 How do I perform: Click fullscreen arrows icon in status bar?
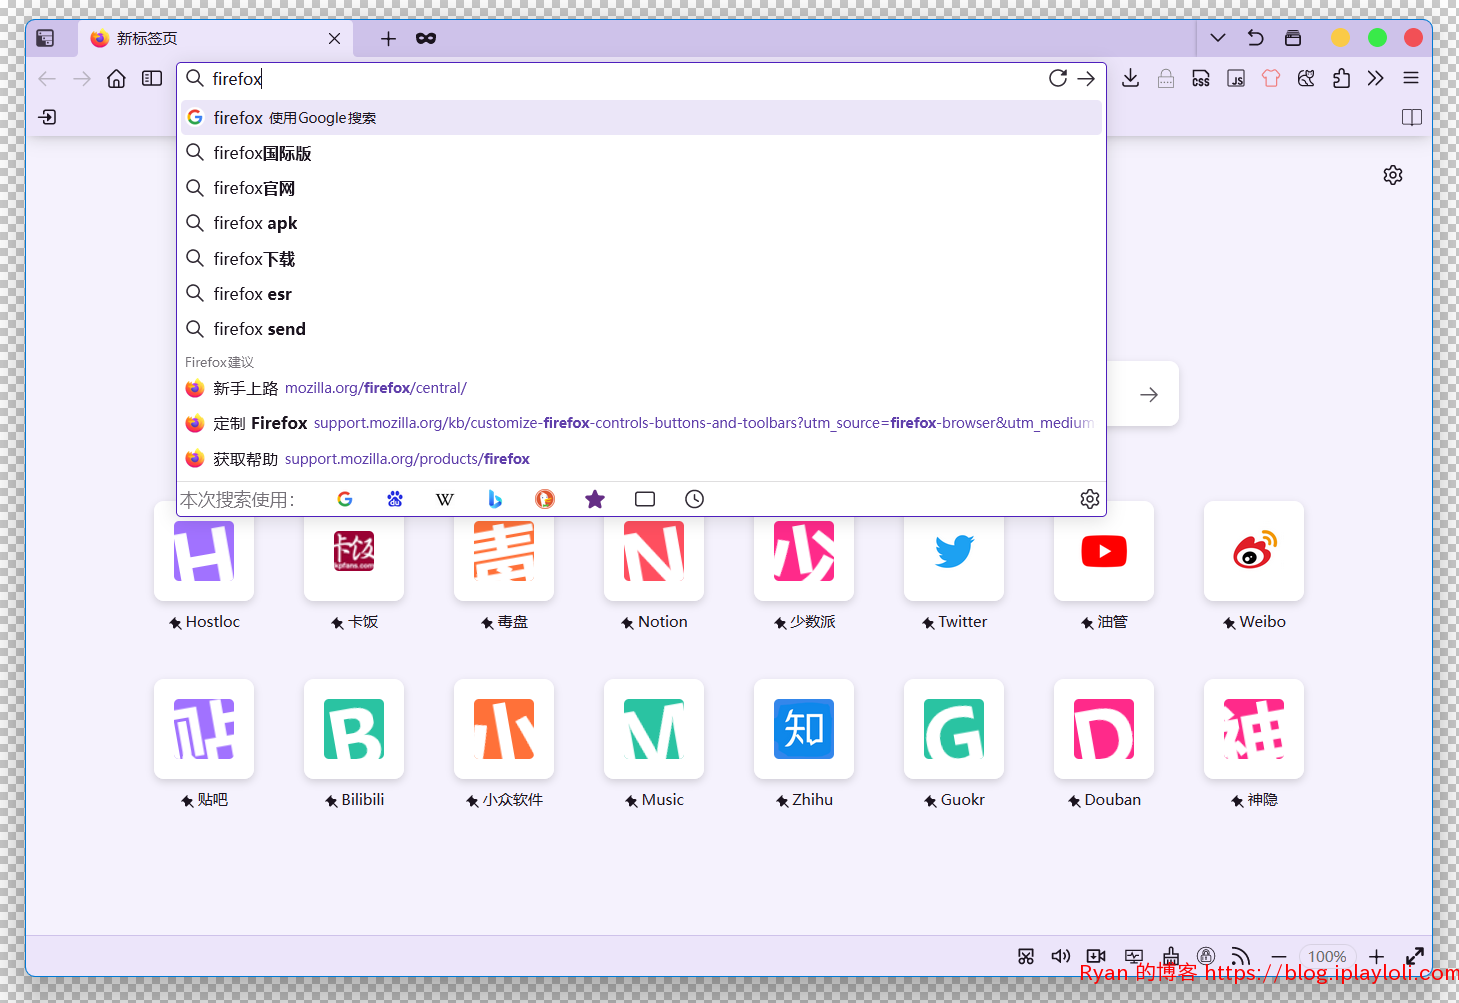(x=1415, y=956)
